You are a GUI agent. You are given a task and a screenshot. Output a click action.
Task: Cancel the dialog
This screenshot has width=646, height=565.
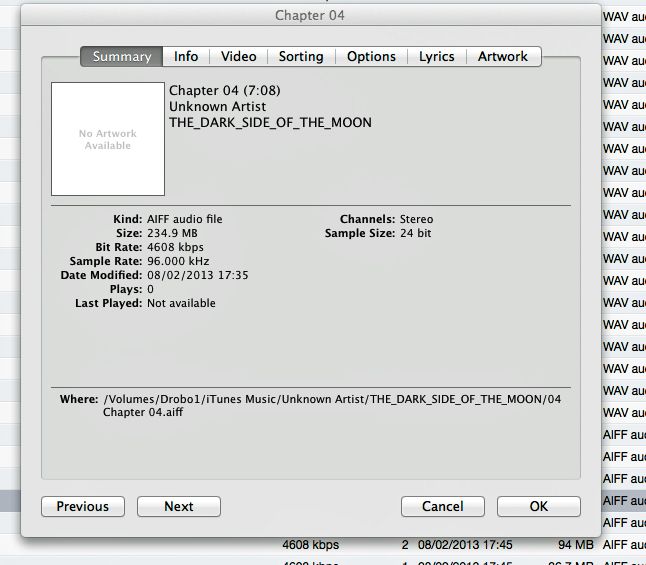coord(443,506)
